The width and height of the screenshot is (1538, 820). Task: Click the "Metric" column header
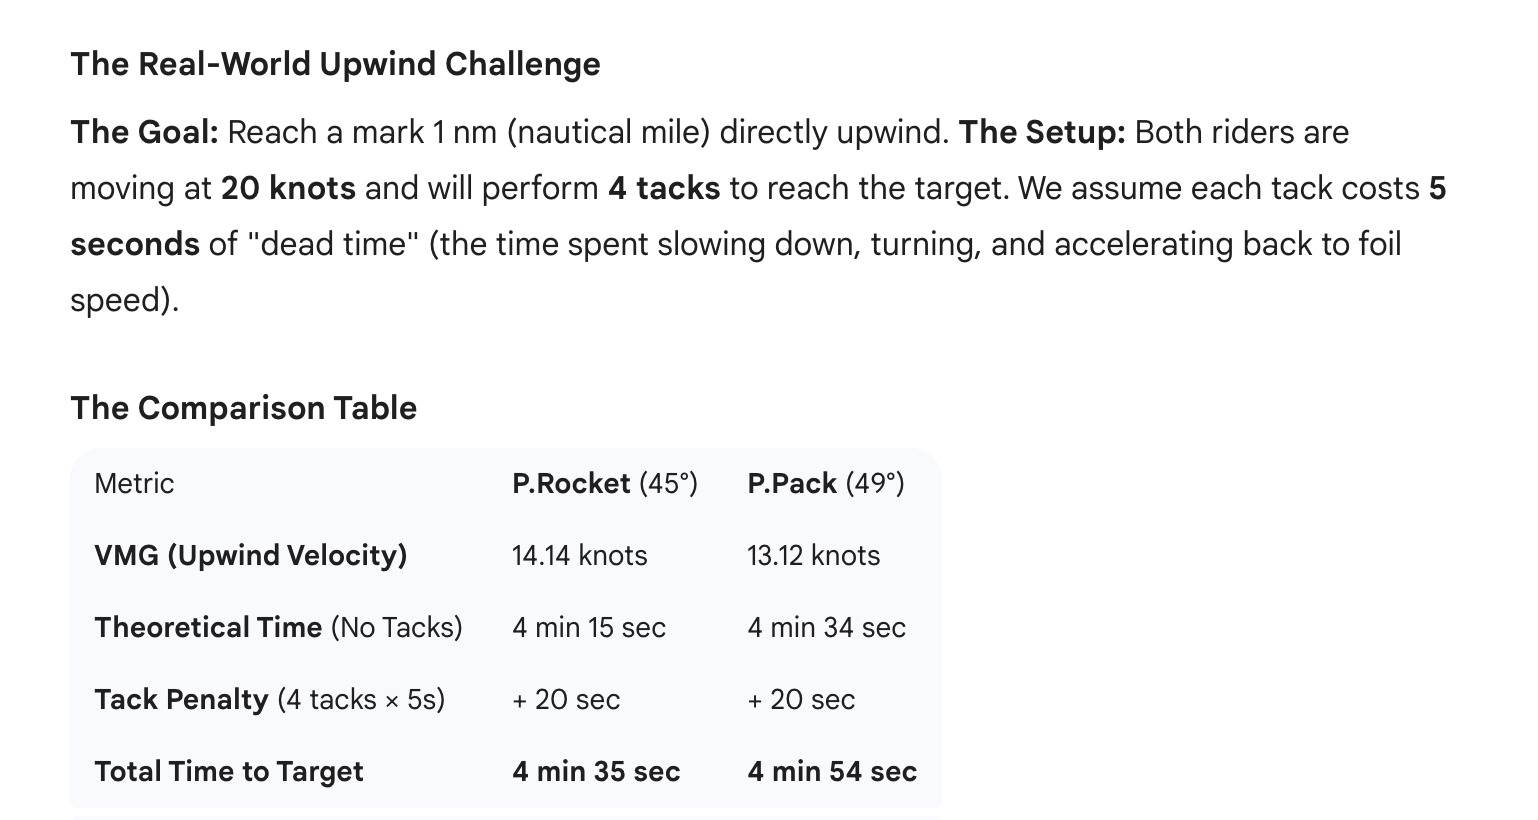[134, 484]
